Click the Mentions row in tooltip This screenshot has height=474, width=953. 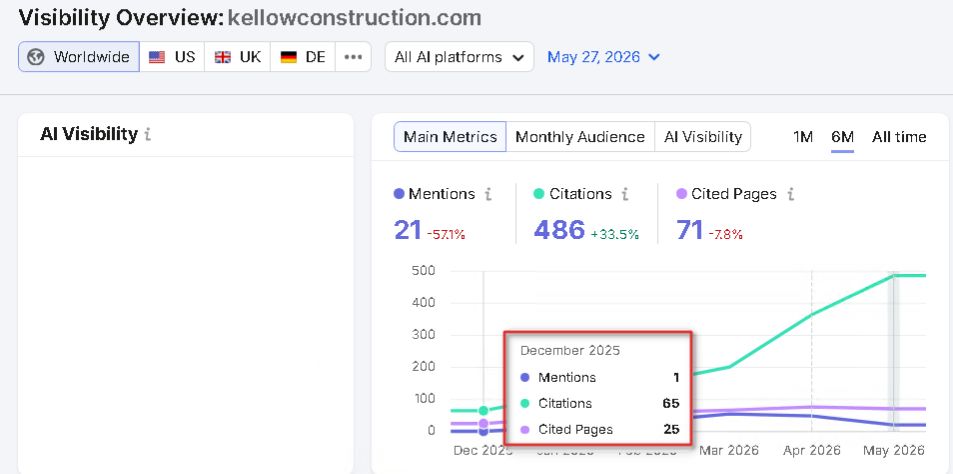point(600,377)
